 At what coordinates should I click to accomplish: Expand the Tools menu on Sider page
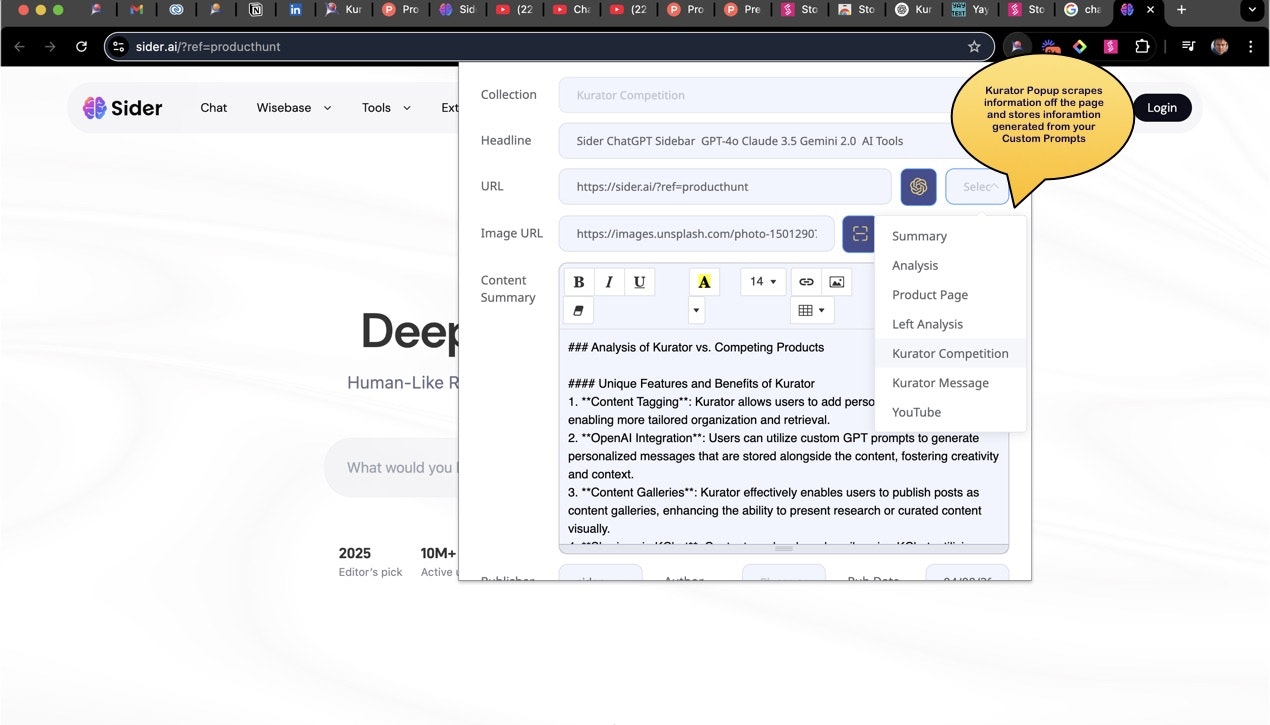pyautogui.click(x=386, y=108)
